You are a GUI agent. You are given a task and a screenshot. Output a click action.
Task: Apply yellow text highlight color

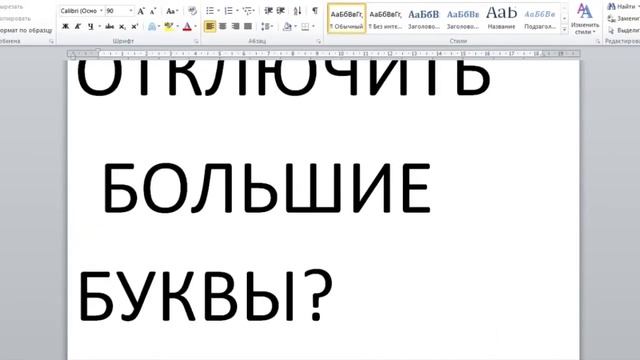[168, 27]
